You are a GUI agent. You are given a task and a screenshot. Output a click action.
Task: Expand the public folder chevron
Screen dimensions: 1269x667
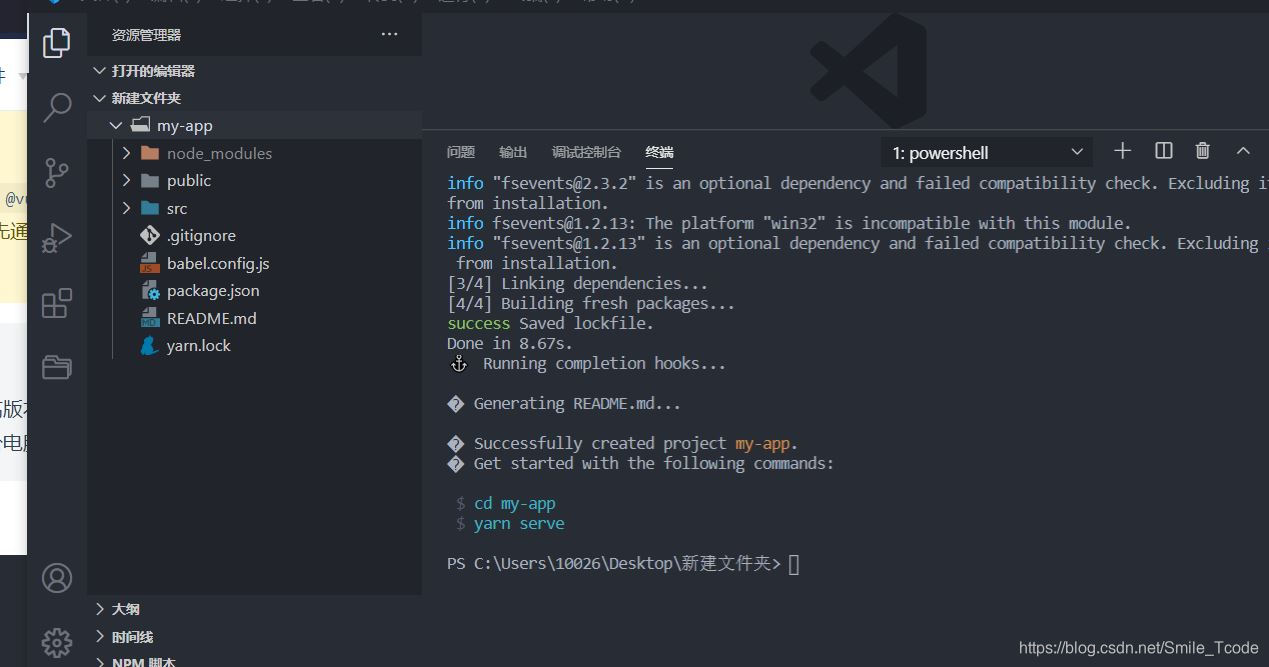point(126,180)
